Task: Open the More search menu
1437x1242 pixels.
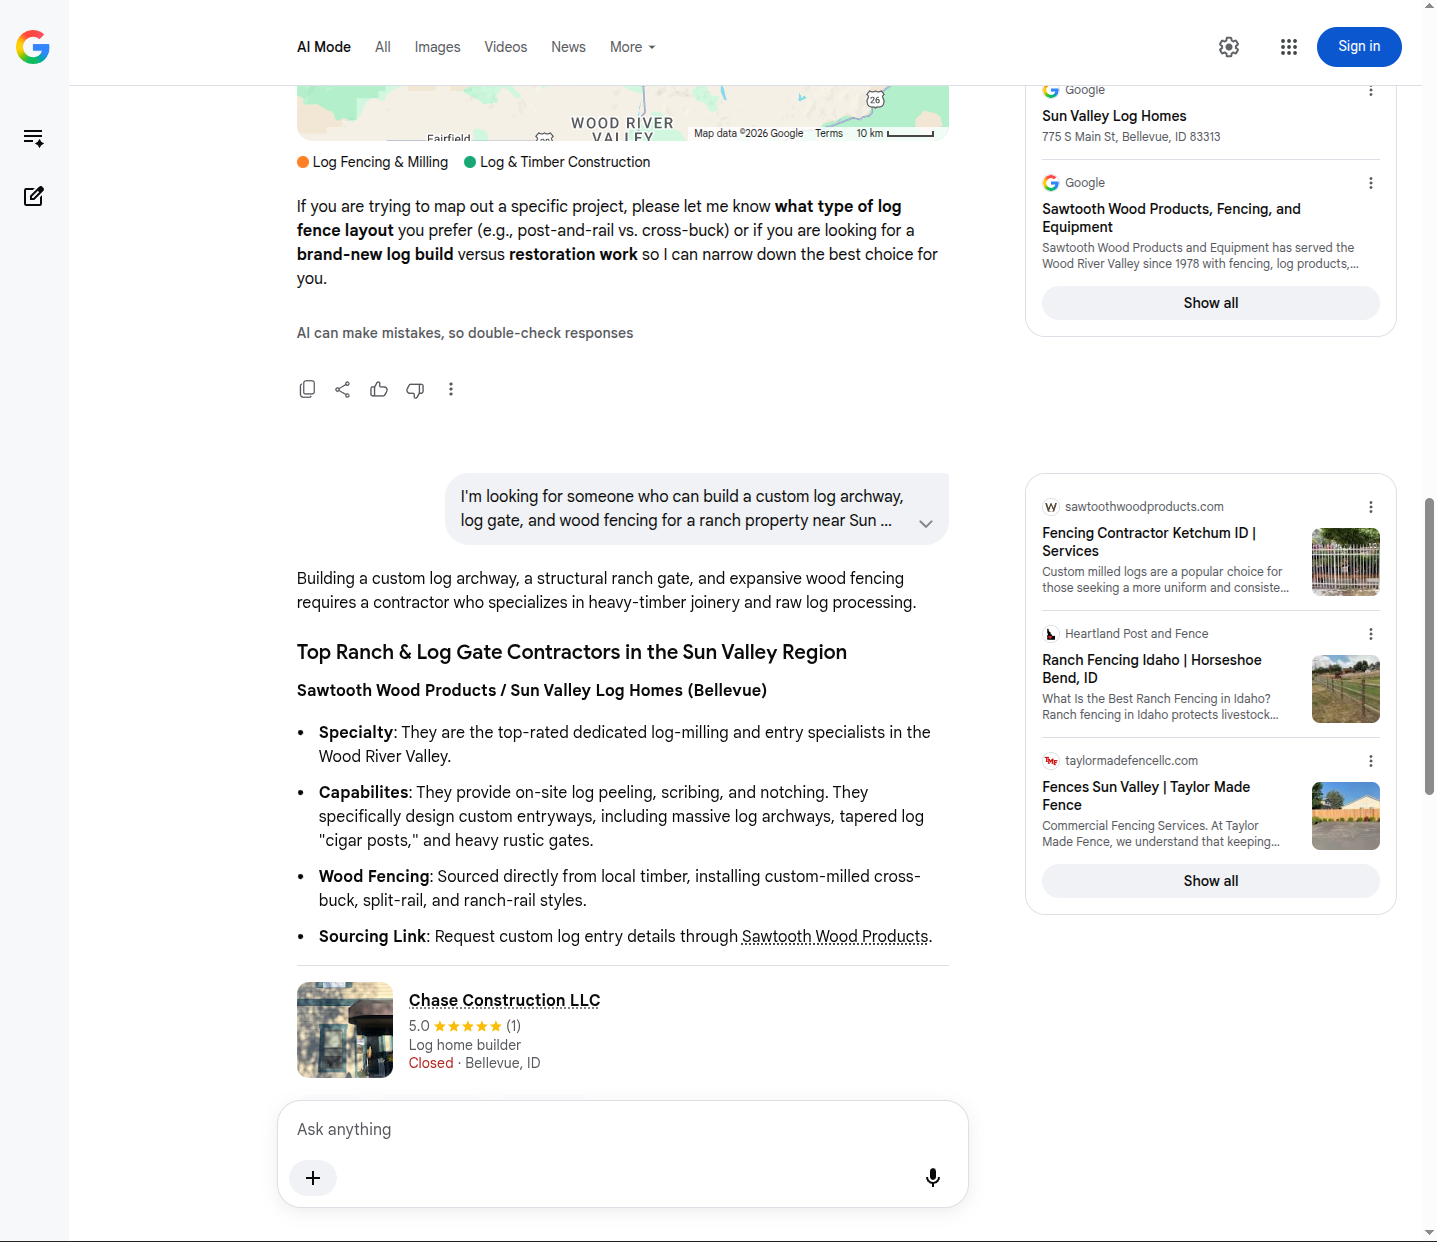Action: [633, 47]
